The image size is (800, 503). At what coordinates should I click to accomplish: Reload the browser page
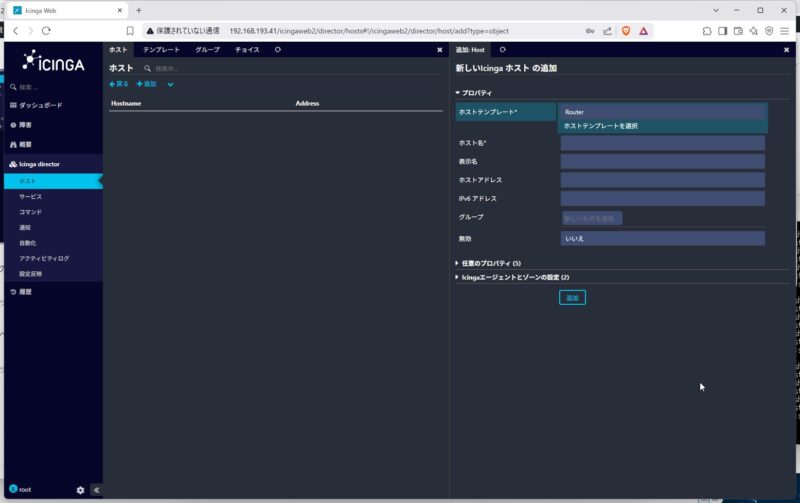tap(46, 31)
